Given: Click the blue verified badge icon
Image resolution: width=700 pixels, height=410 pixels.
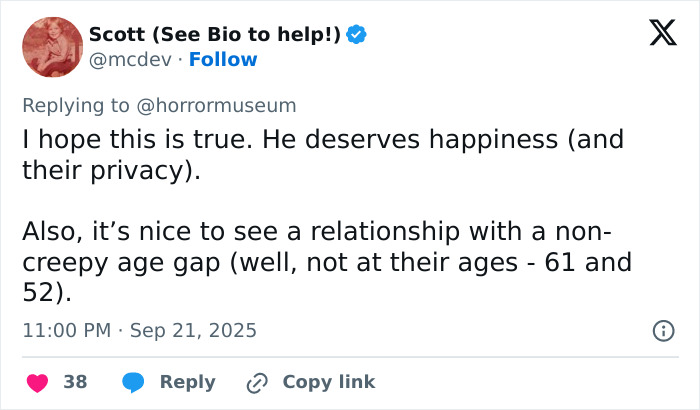Looking at the screenshot, I should 357,34.
